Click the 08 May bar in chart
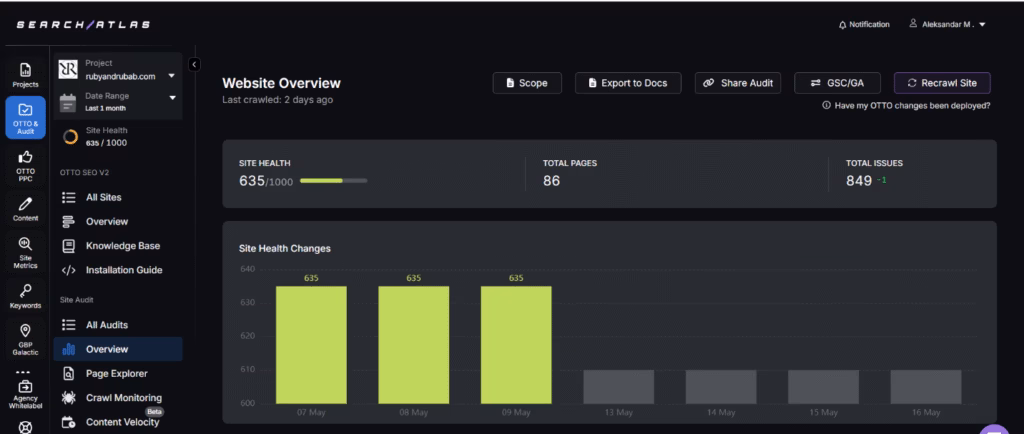Image resolution: width=1024 pixels, height=434 pixels. point(413,344)
